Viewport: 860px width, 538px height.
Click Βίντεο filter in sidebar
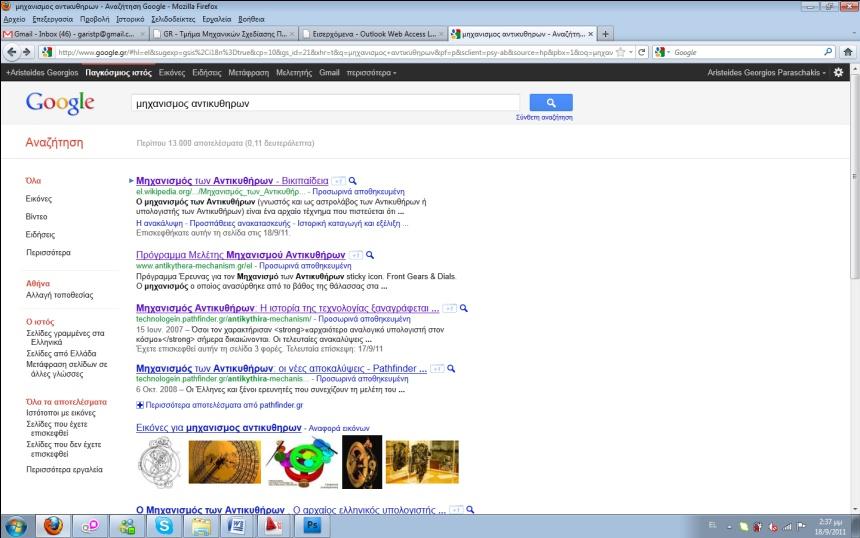click(36, 217)
